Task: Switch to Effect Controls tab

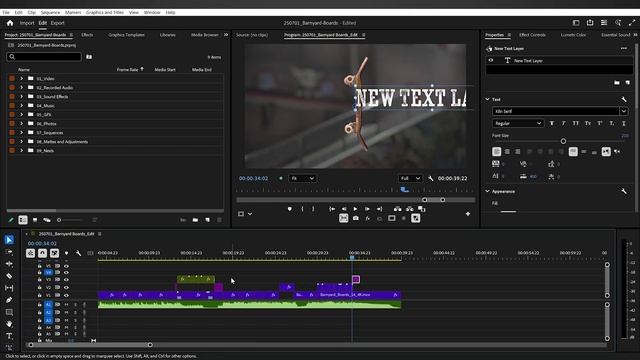Action: [532, 35]
